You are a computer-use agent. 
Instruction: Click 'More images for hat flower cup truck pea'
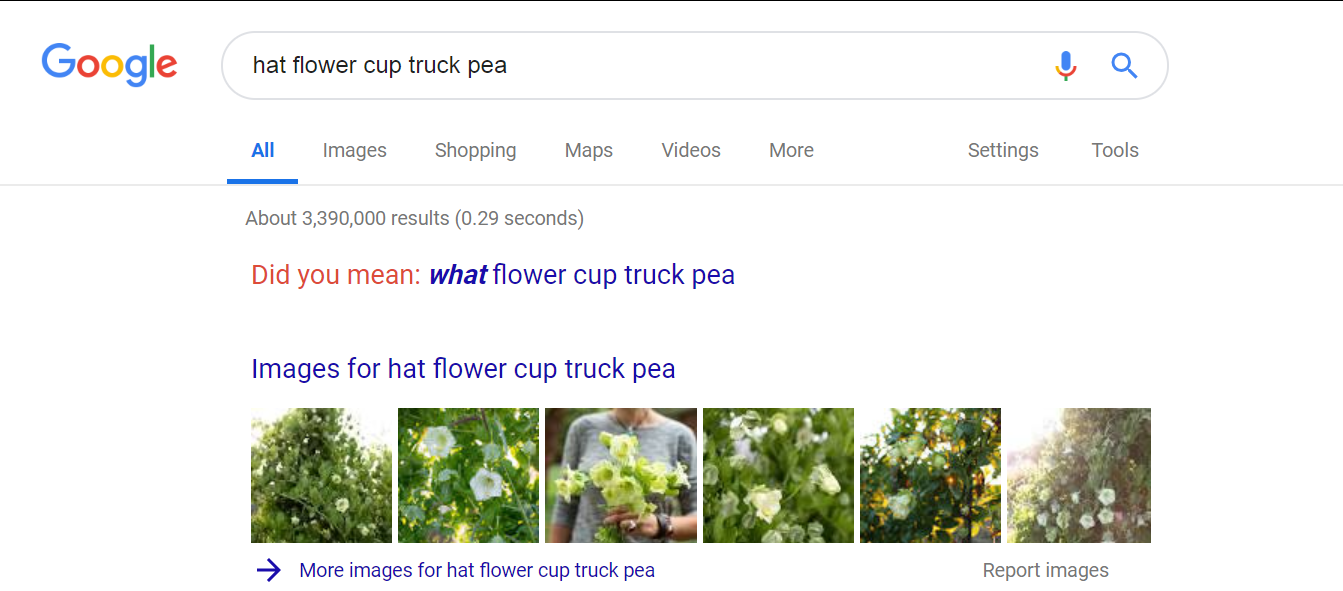point(477,571)
